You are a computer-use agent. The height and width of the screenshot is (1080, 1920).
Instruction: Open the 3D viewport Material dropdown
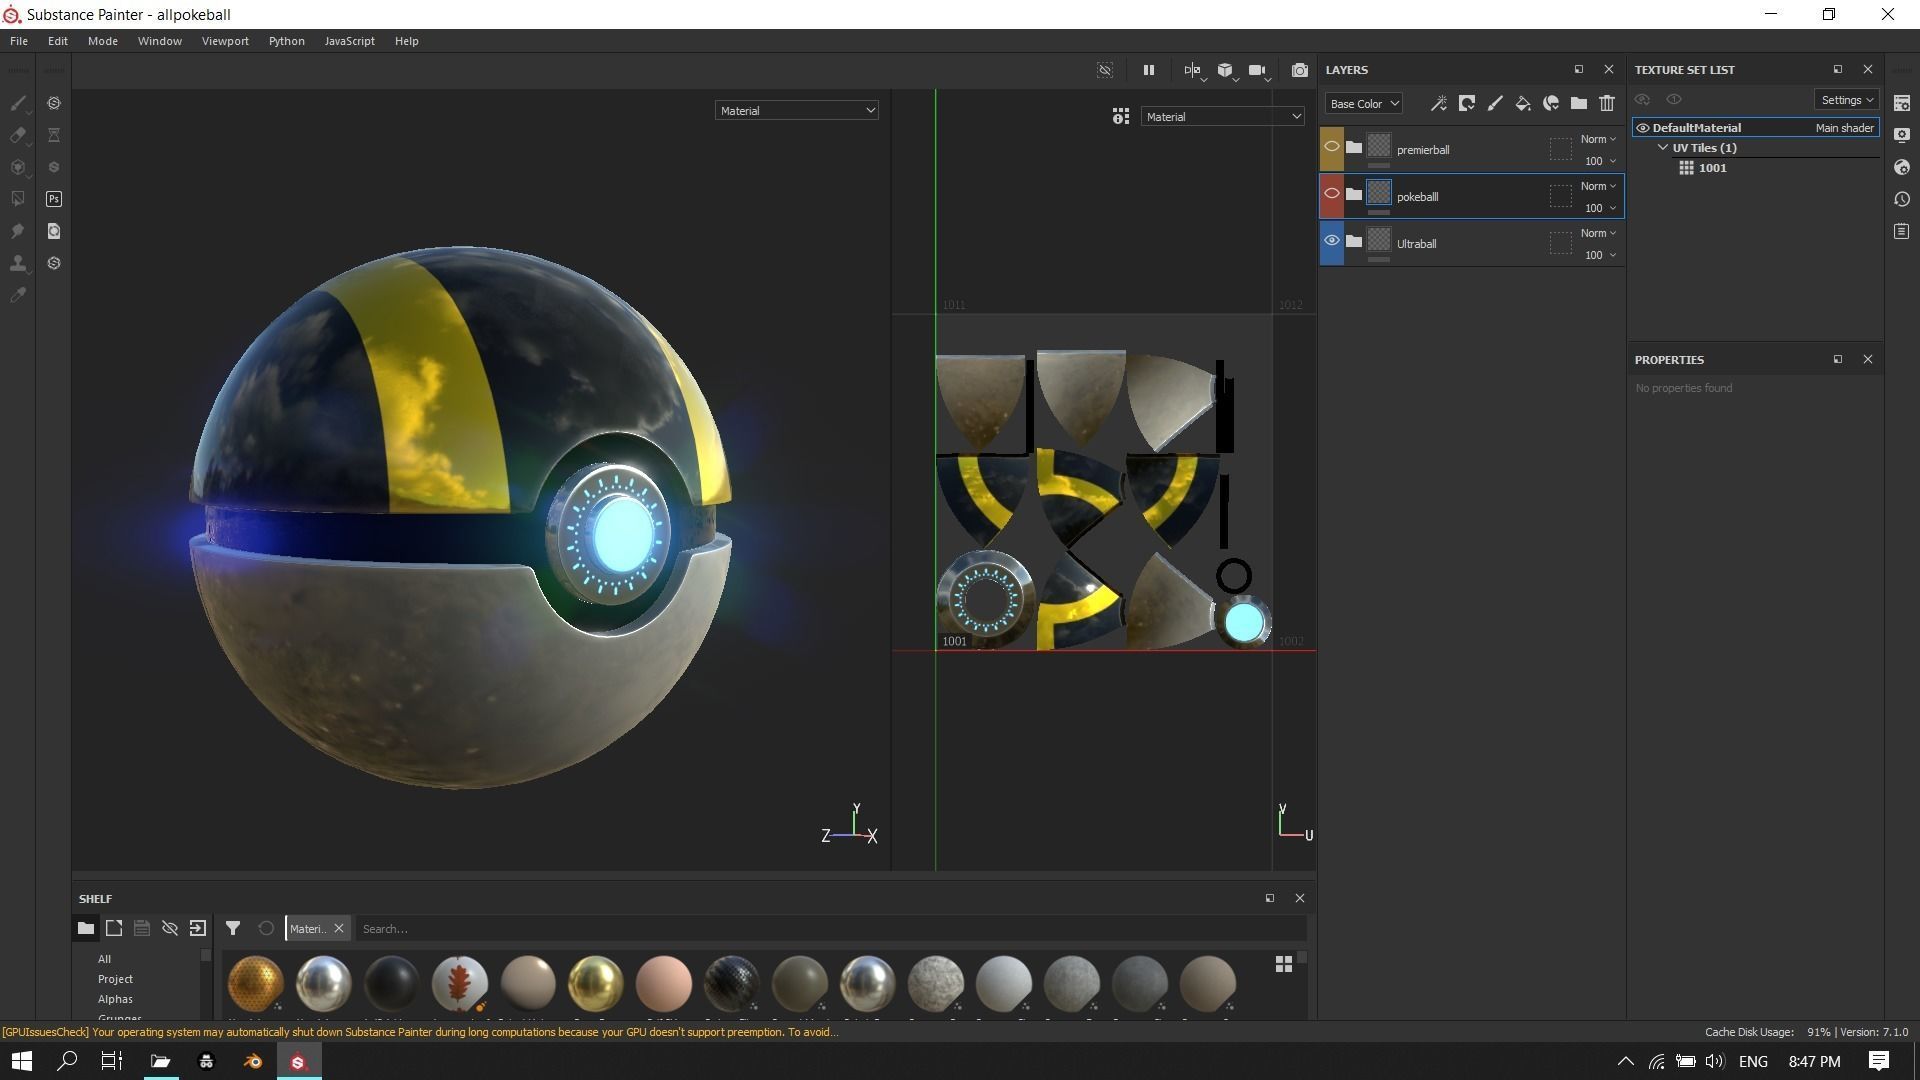[x=797, y=111]
